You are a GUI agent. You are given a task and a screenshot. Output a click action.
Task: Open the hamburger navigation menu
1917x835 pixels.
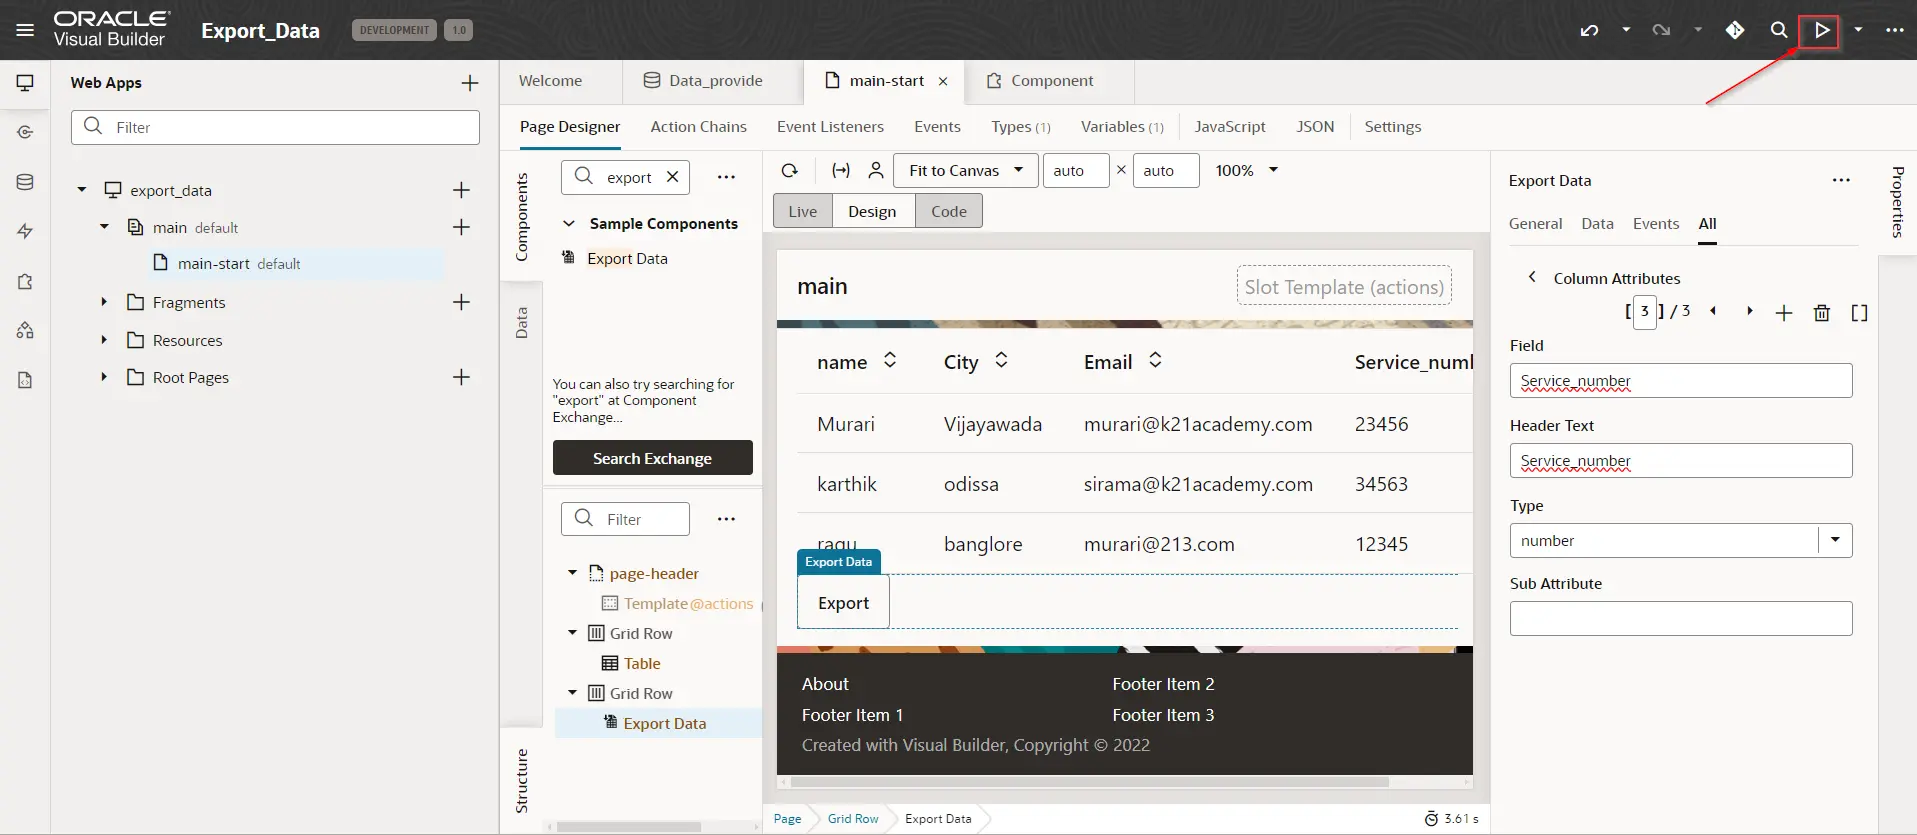(x=25, y=30)
